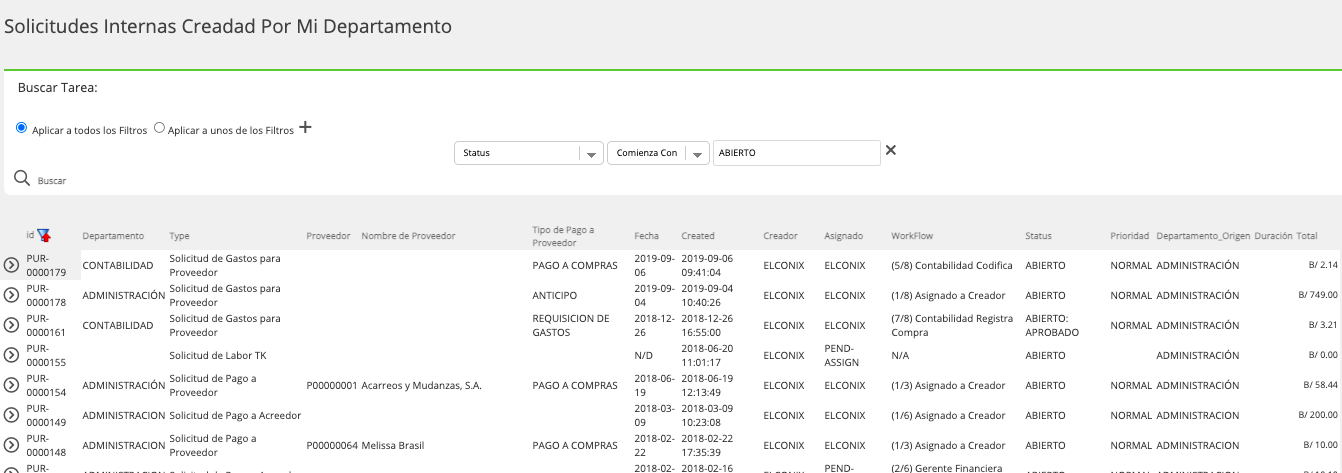
Task: Sort by Total column header
Action: point(1307,236)
